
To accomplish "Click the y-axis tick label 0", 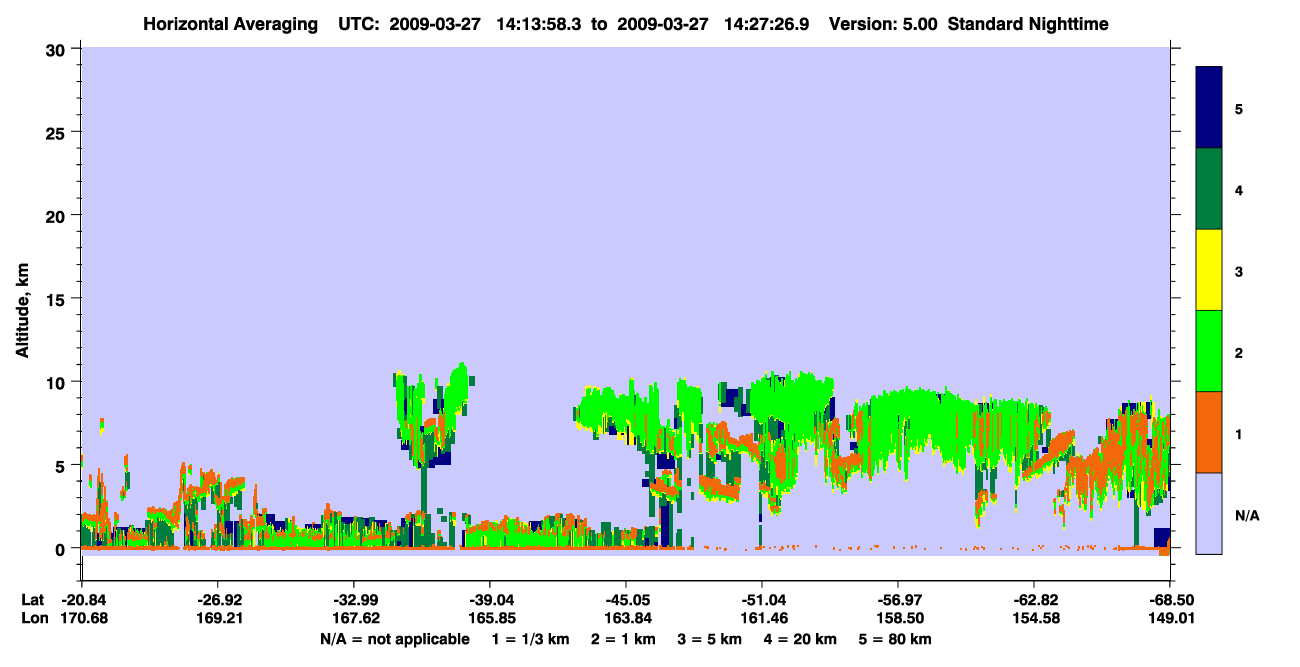I will [x=63, y=549].
